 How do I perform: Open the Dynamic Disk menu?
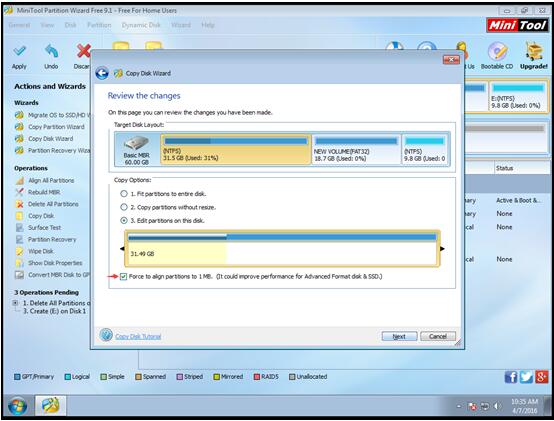click(141, 25)
